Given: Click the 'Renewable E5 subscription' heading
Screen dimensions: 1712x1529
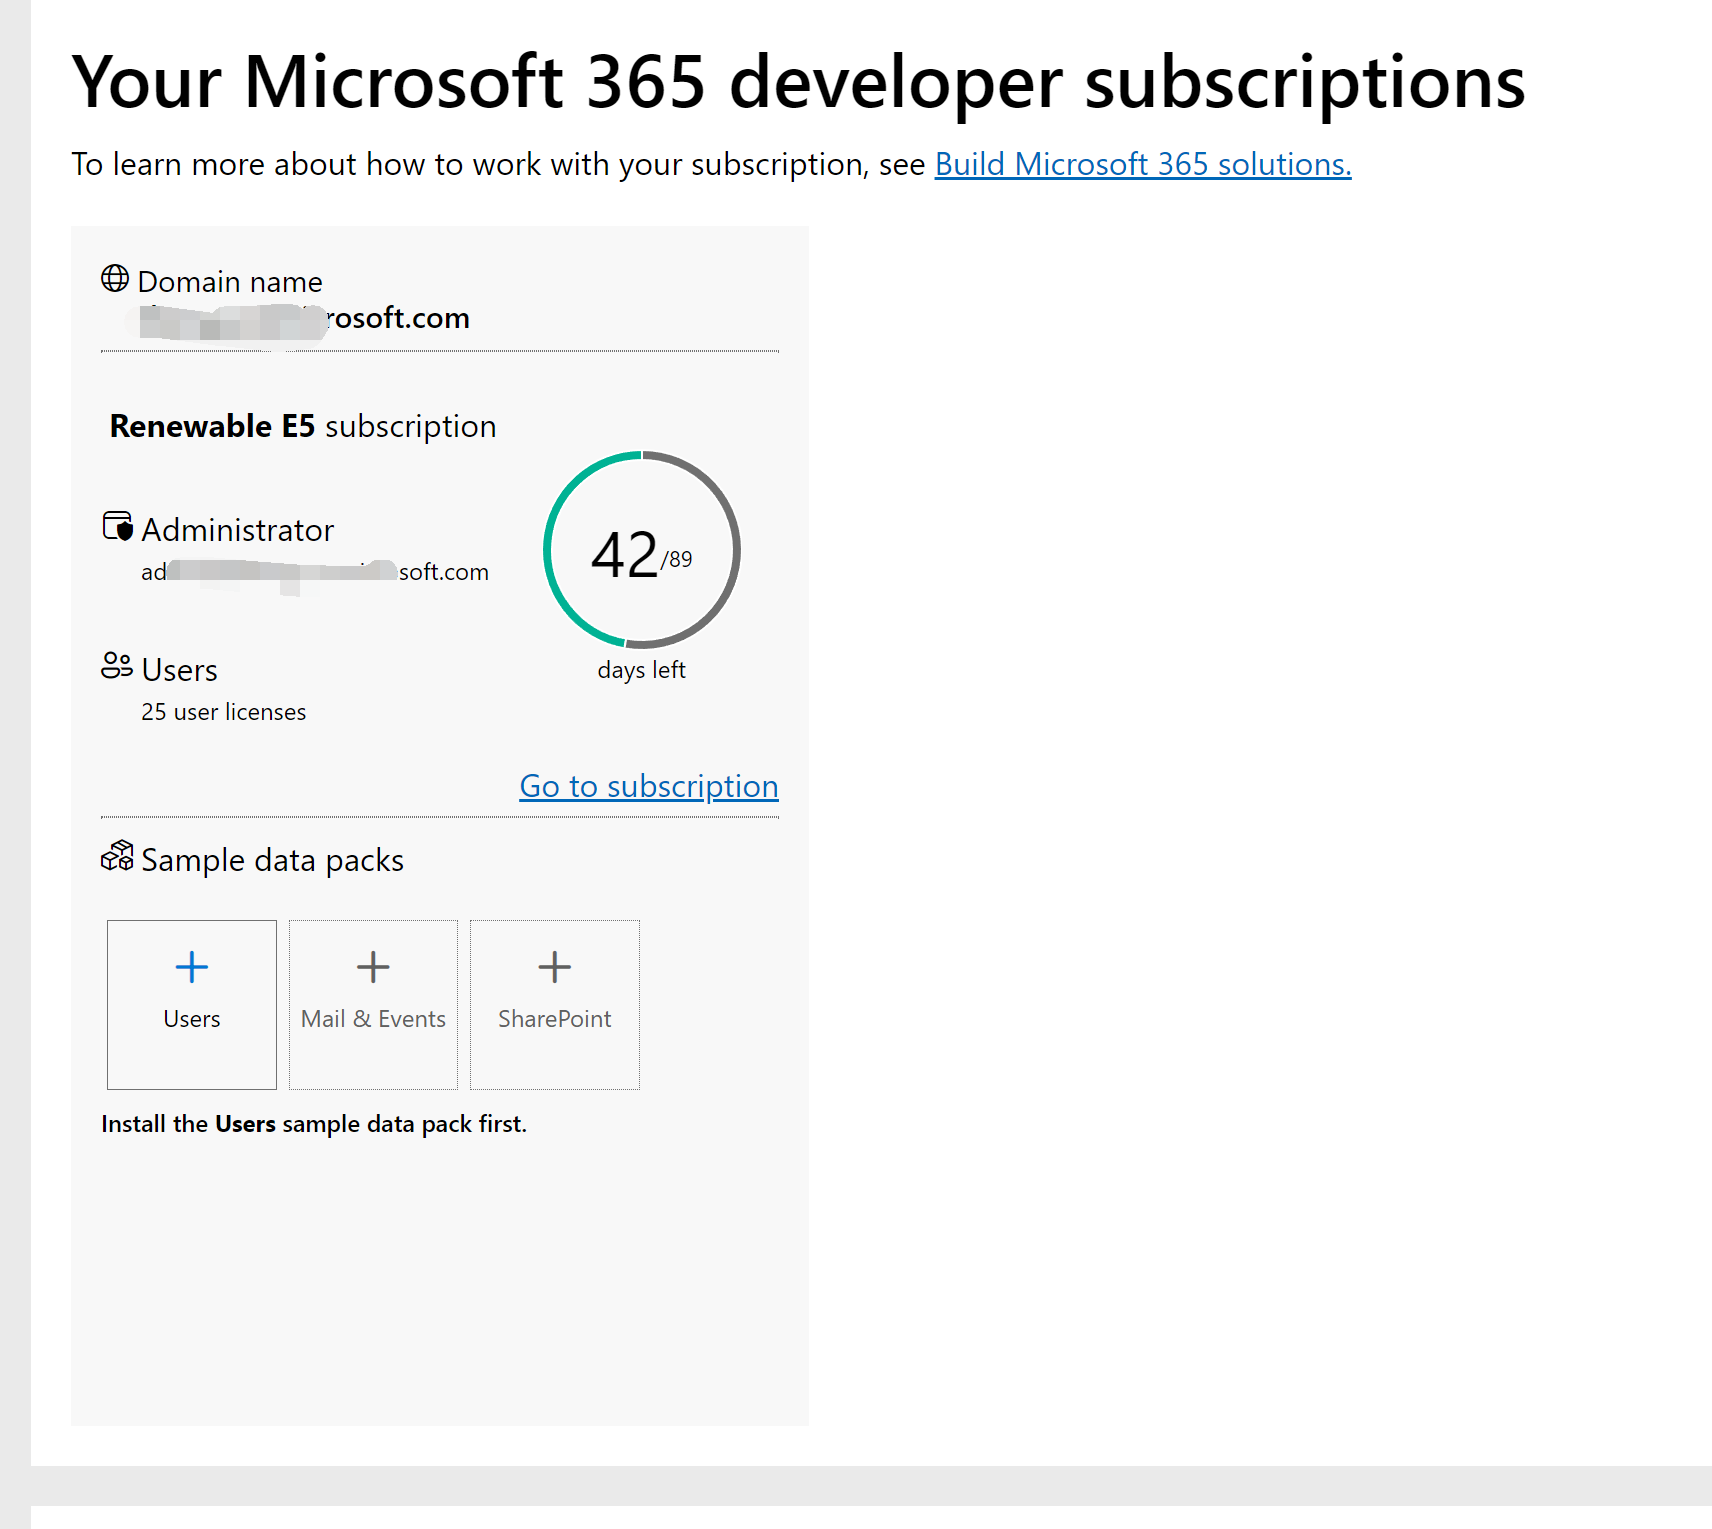Looking at the screenshot, I should [303, 426].
